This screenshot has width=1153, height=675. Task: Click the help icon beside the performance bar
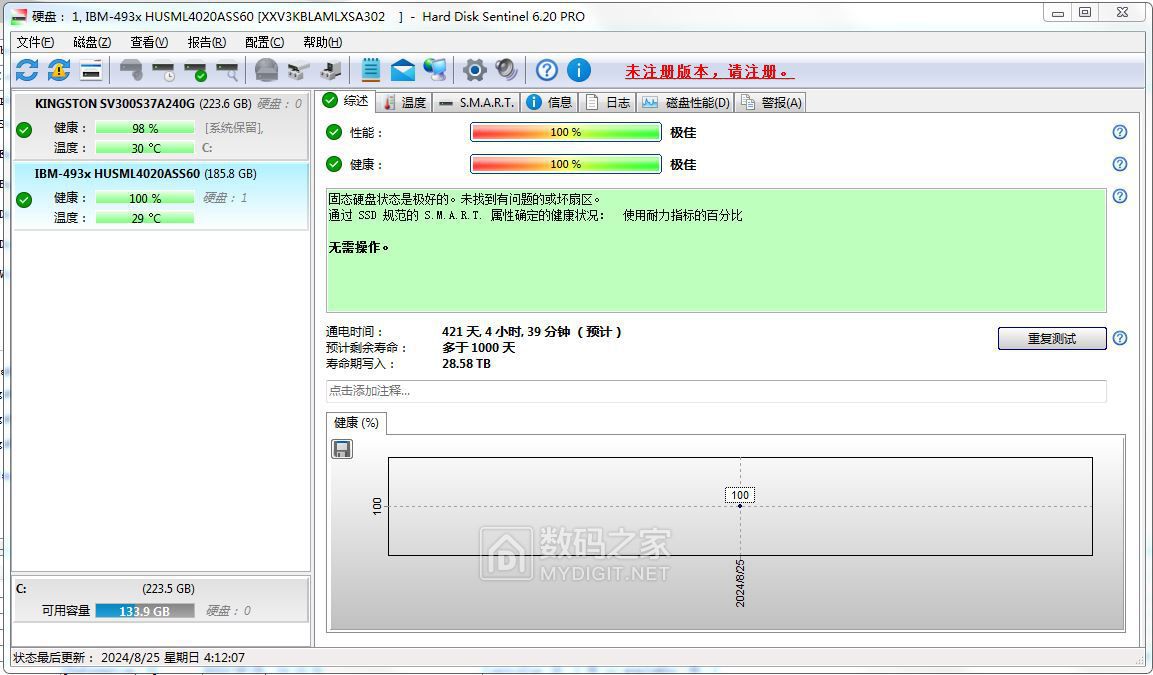tap(1120, 132)
